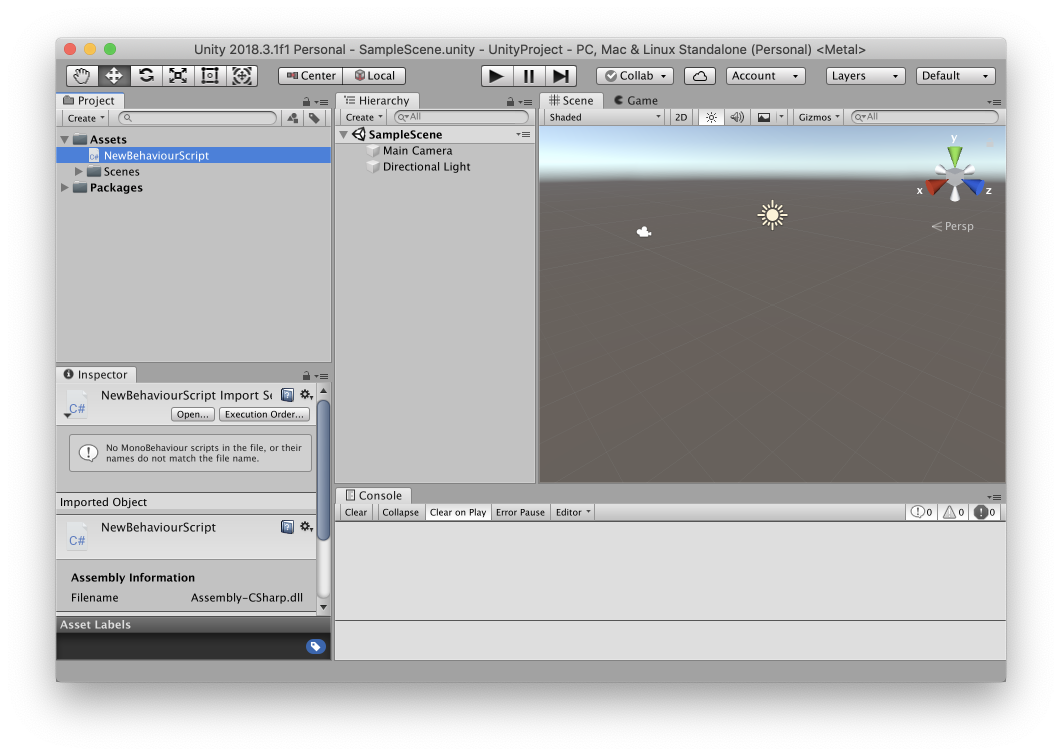Select Main Camera in Hierarchy
The height and width of the screenshot is (756, 1062).
tap(417, 150)
